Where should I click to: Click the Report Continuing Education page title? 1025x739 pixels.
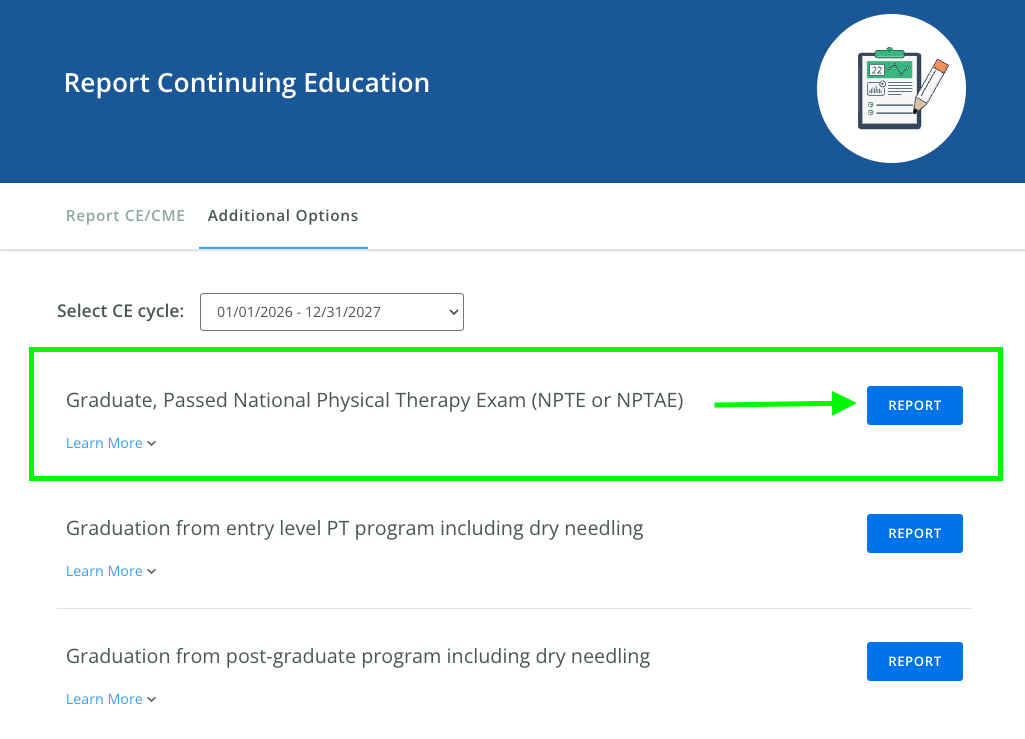pyautogui.click(x=247, y=83)
